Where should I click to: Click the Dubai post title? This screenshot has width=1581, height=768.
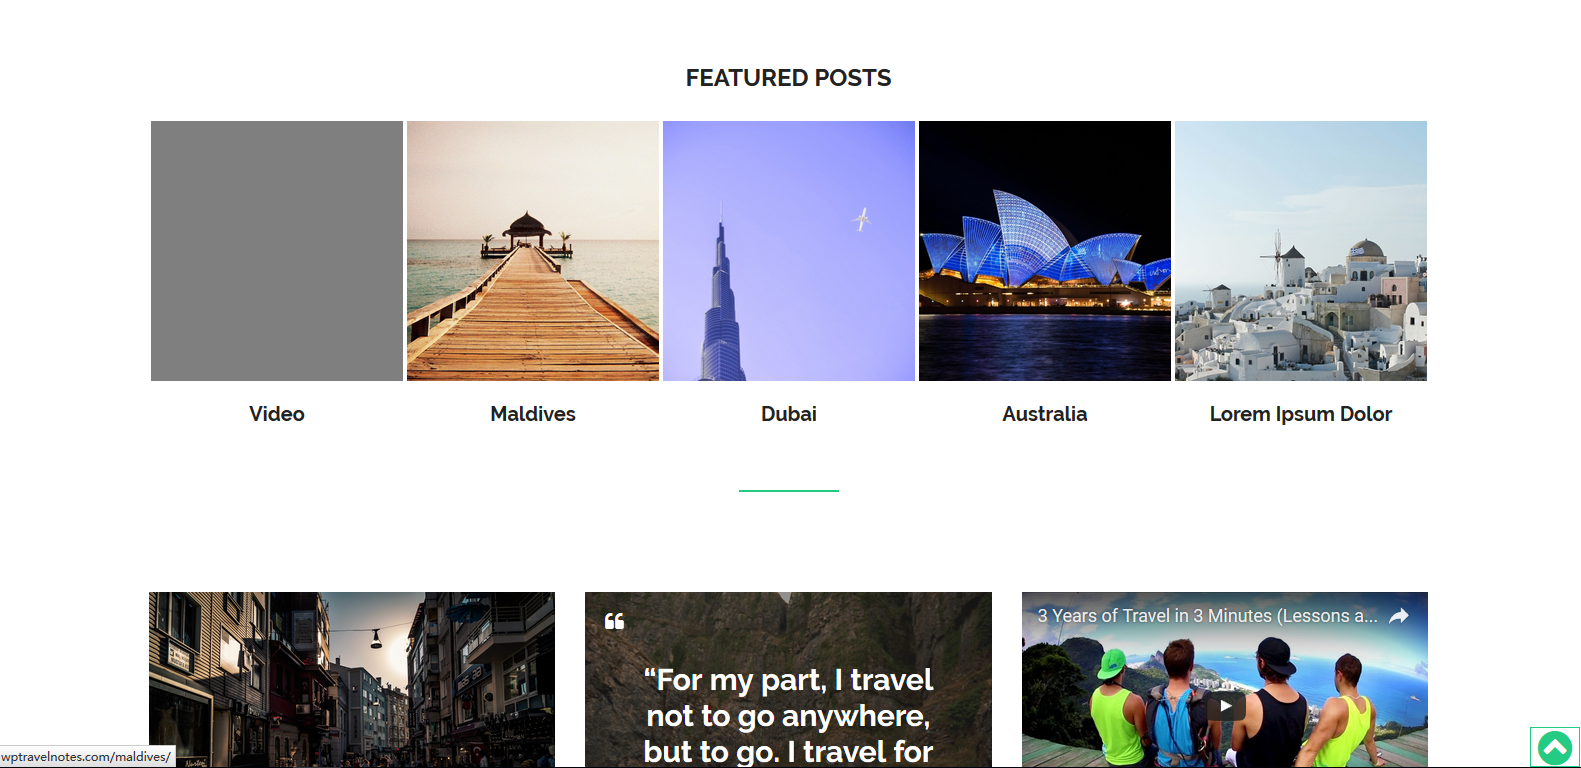(789, 414)
